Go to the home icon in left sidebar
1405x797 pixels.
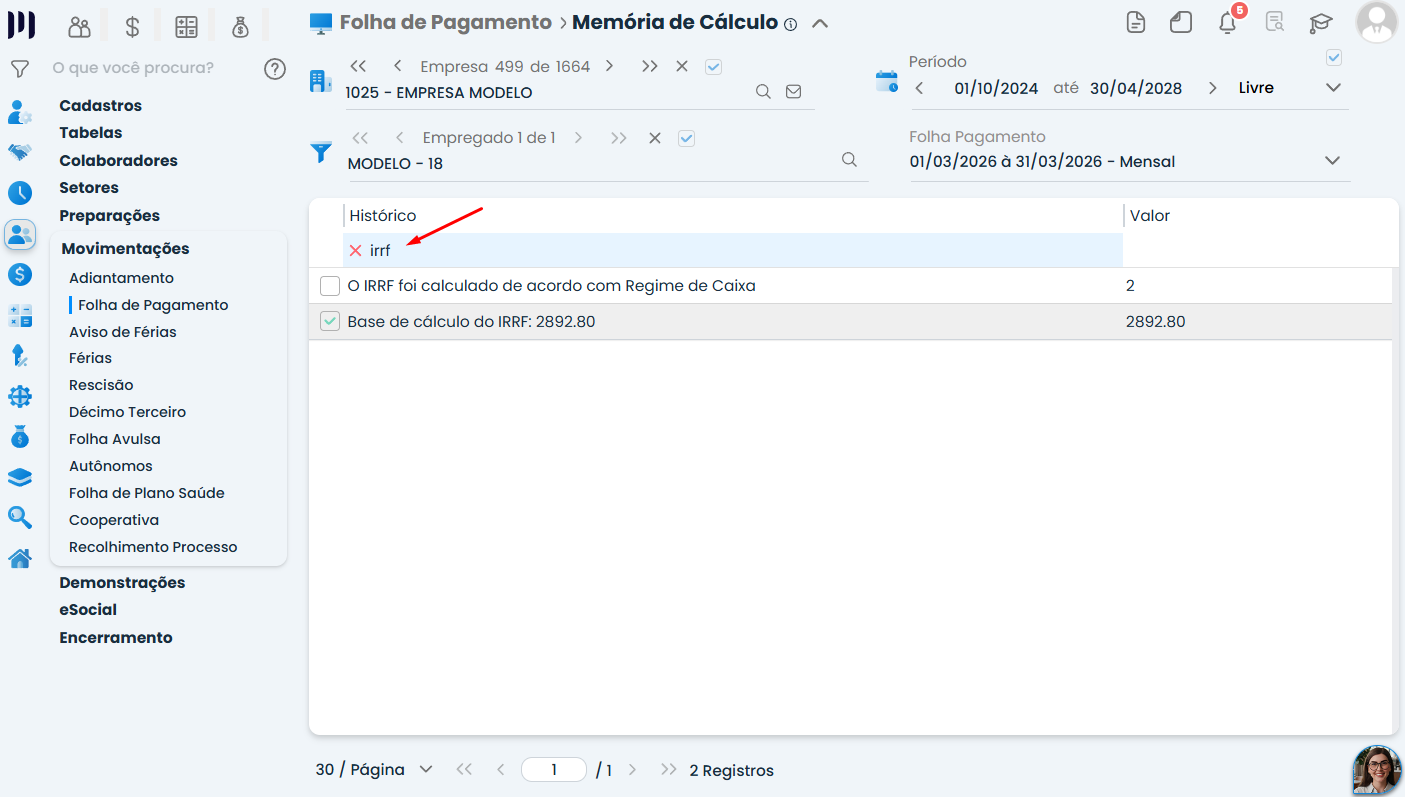pyautogui.click(x=19, y=558)
